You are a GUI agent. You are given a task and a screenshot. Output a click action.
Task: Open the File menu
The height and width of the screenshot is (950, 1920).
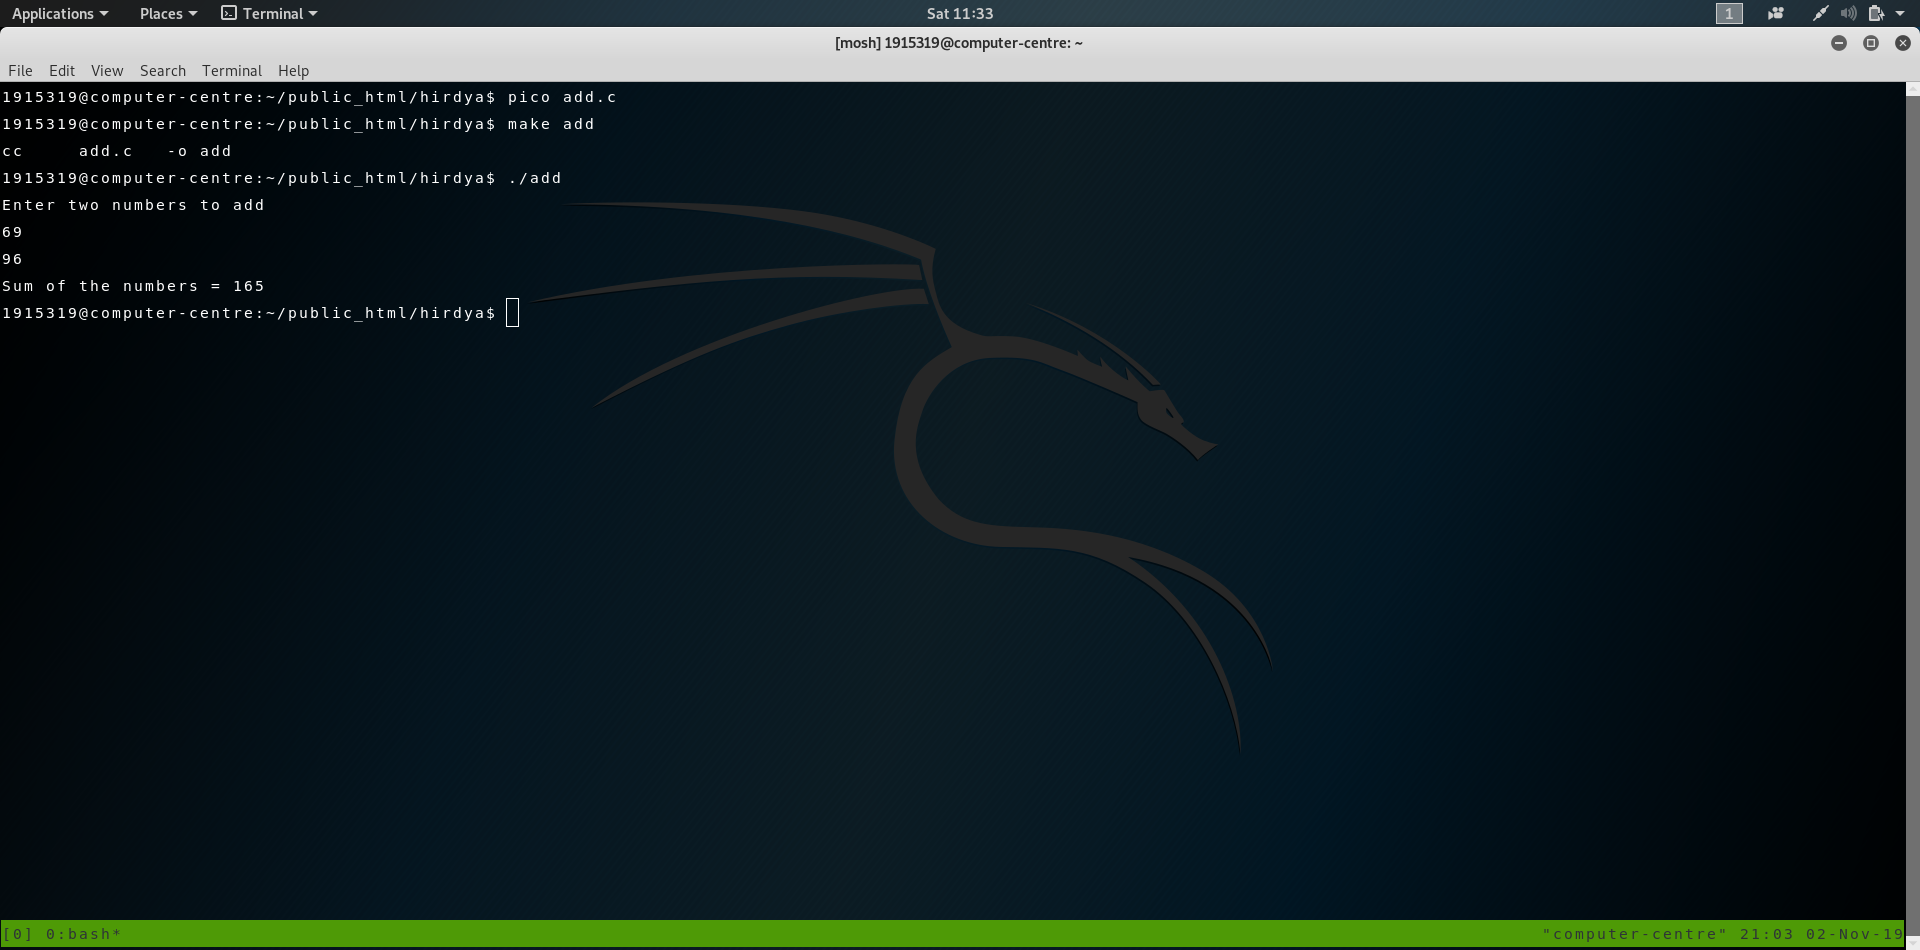20,70
